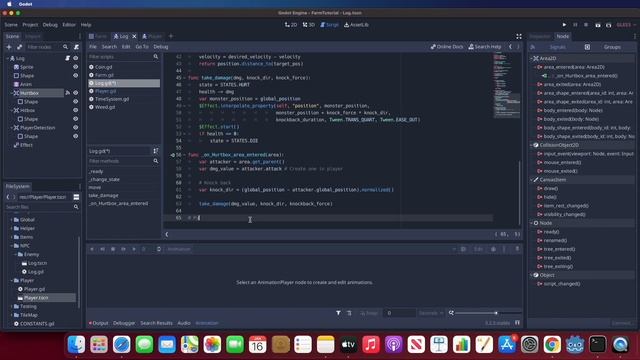Play the current scene clapper icon
The height and width of the screenshot is (360, 640).
tap(598, 25)
